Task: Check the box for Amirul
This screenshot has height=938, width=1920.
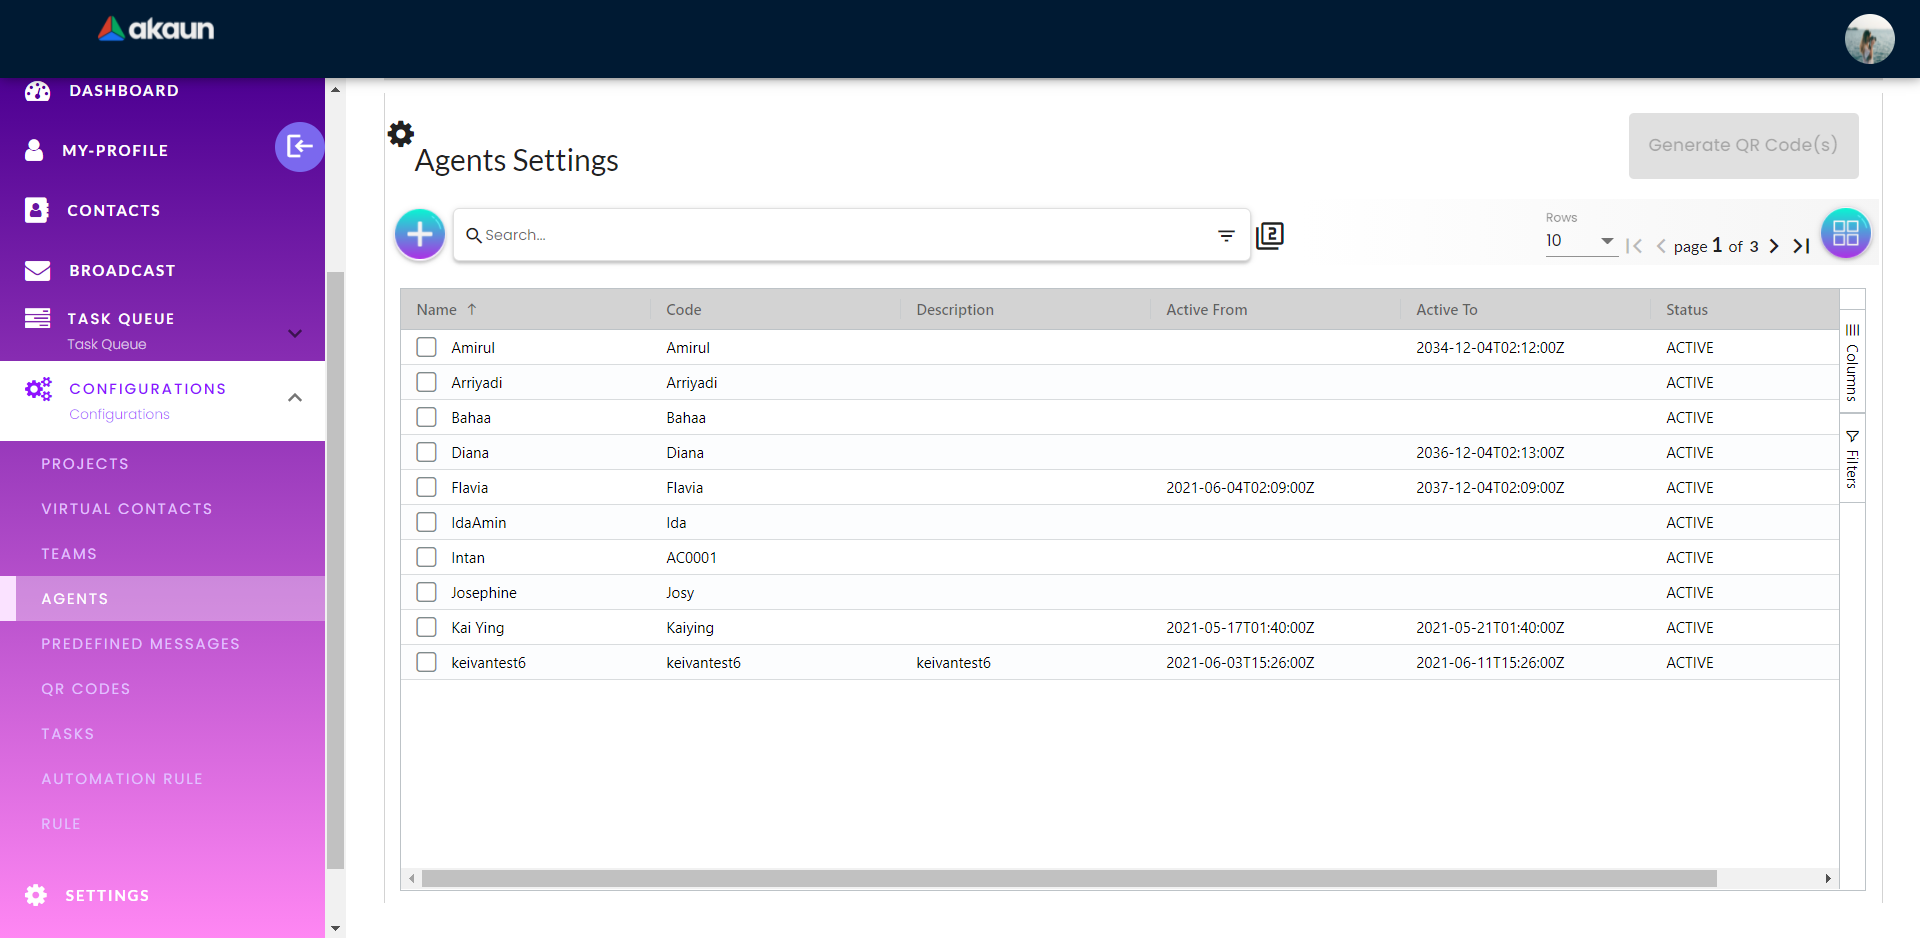Action: (427, 347)
